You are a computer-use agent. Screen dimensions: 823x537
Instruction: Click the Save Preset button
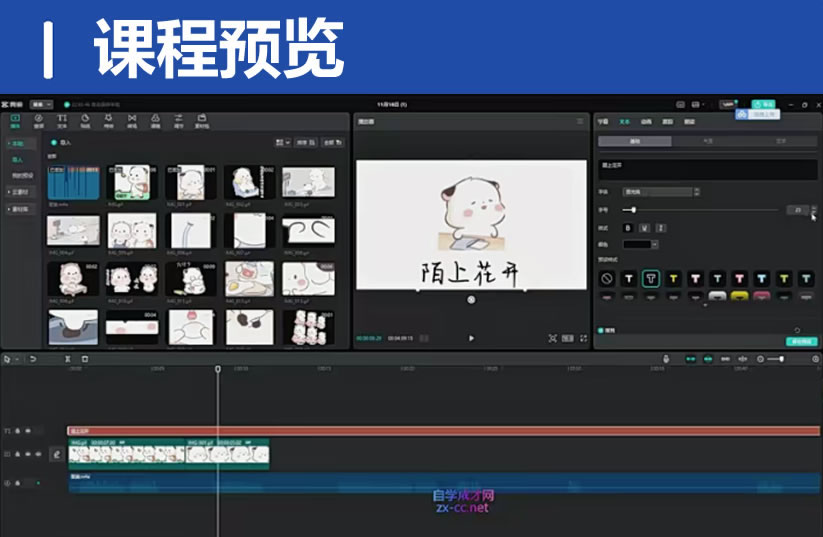click(801, 341)
